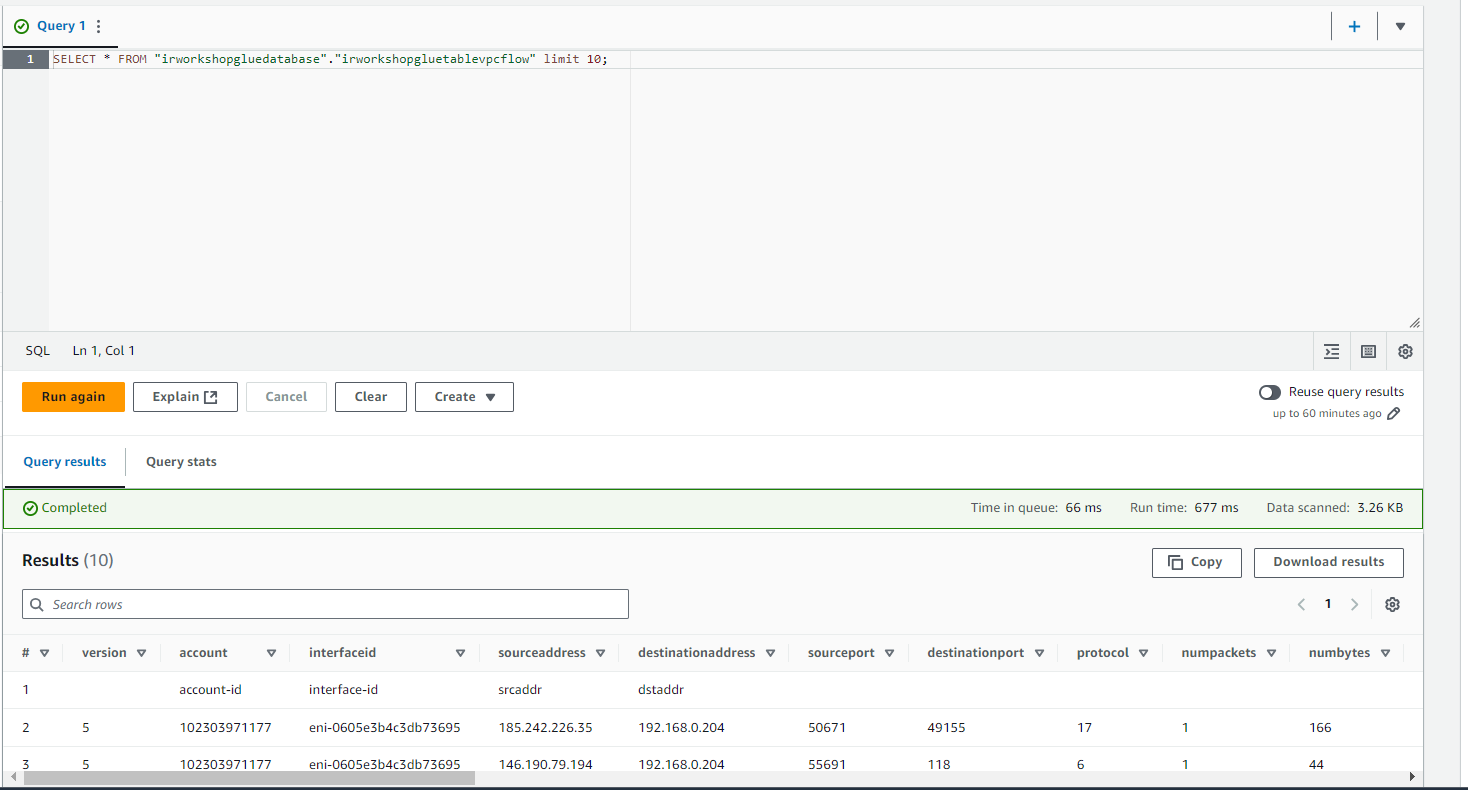Sort by interfaceid column
Image resolution: width=1468 pixels, height=790 pixels.
[x=460, y=653]
